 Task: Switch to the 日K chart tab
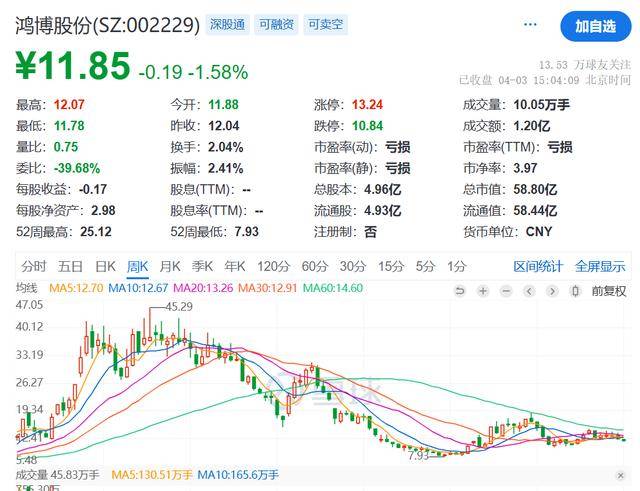(105, 267)
